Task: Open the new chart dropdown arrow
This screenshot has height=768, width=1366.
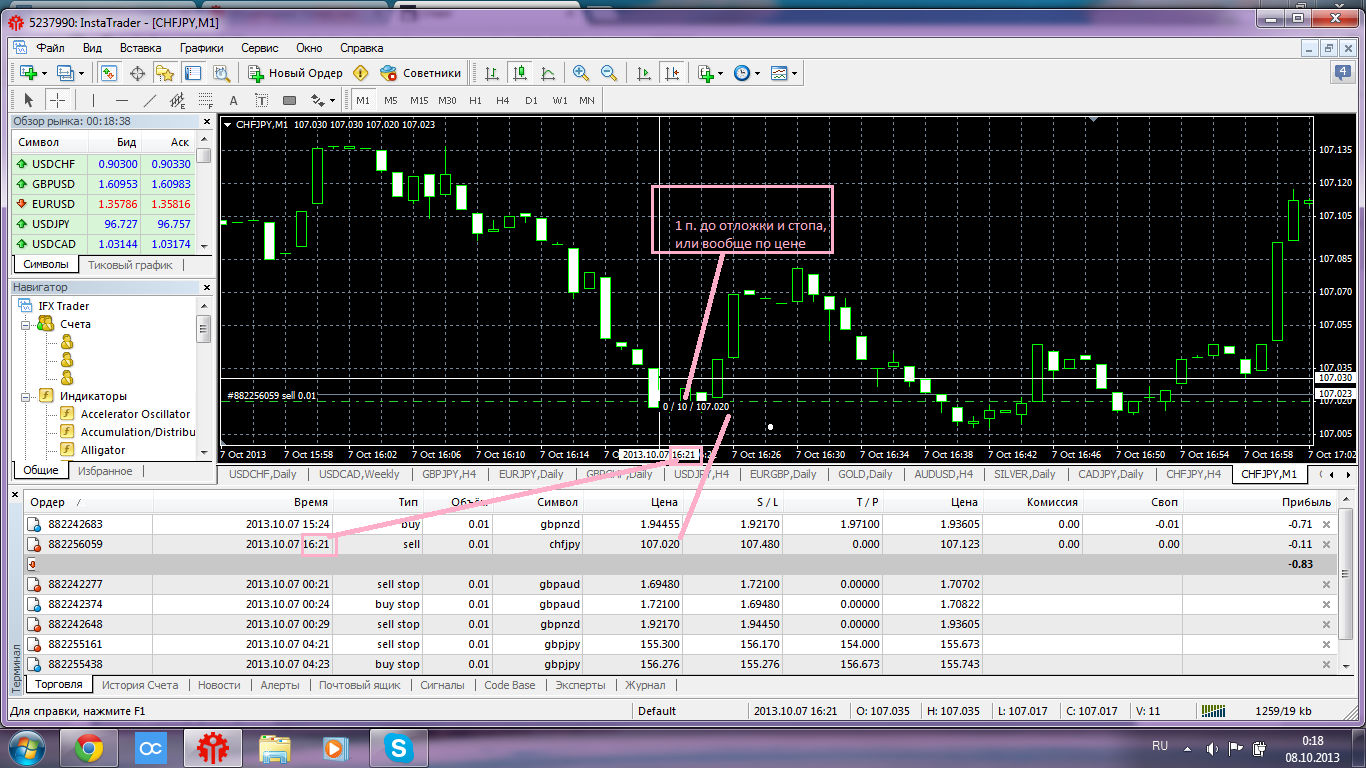Action: 45,73
